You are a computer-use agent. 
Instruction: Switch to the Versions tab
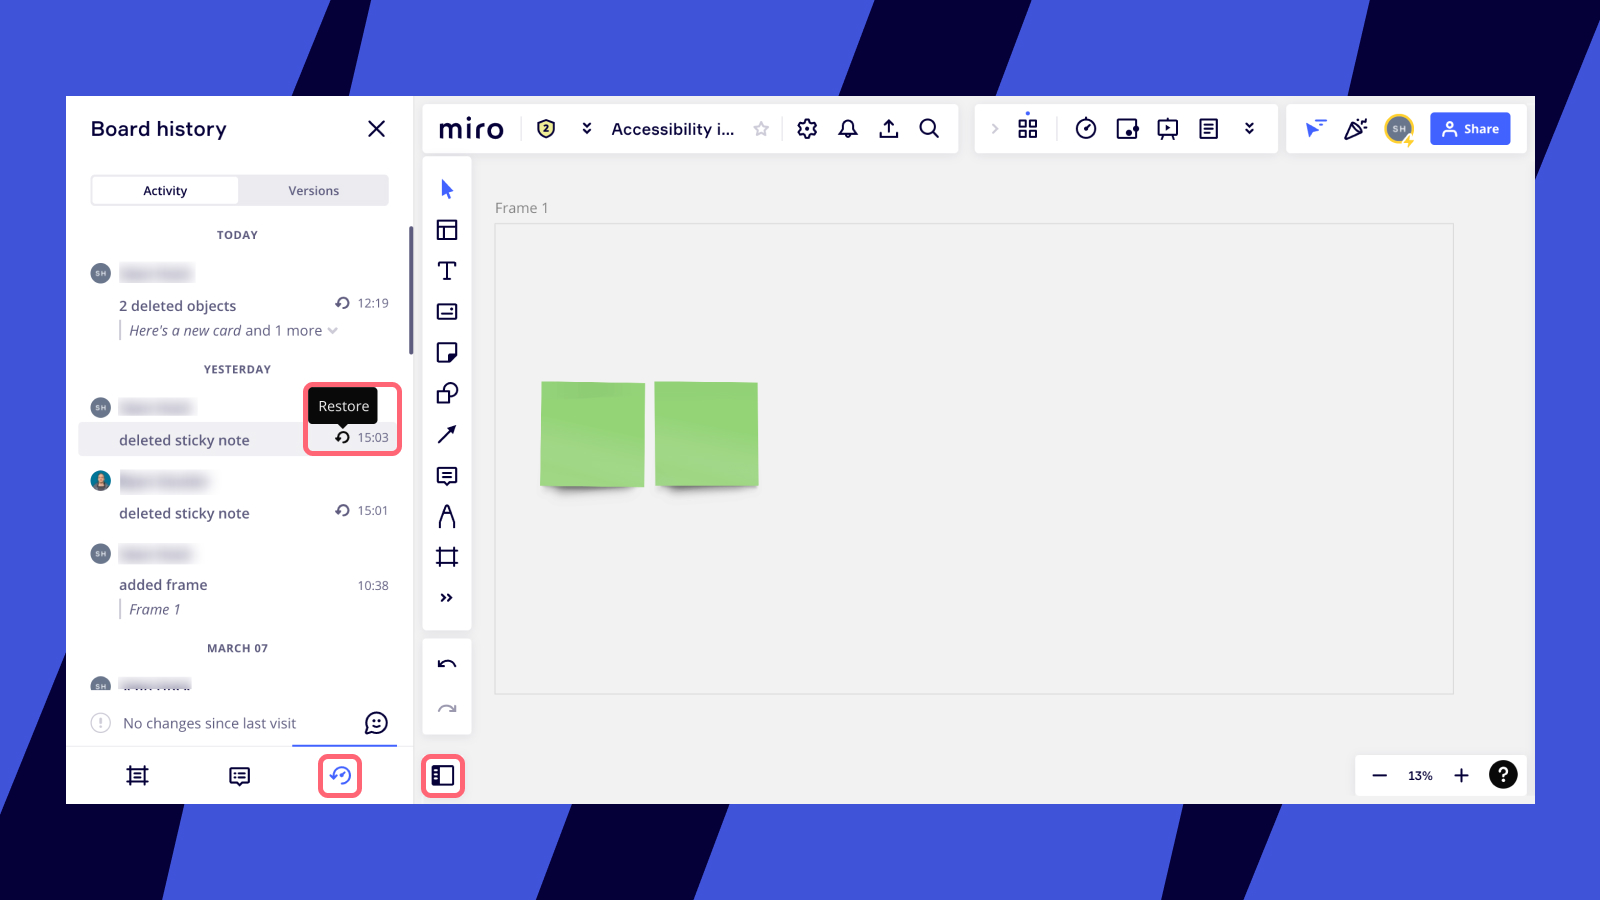click(313, 191)
